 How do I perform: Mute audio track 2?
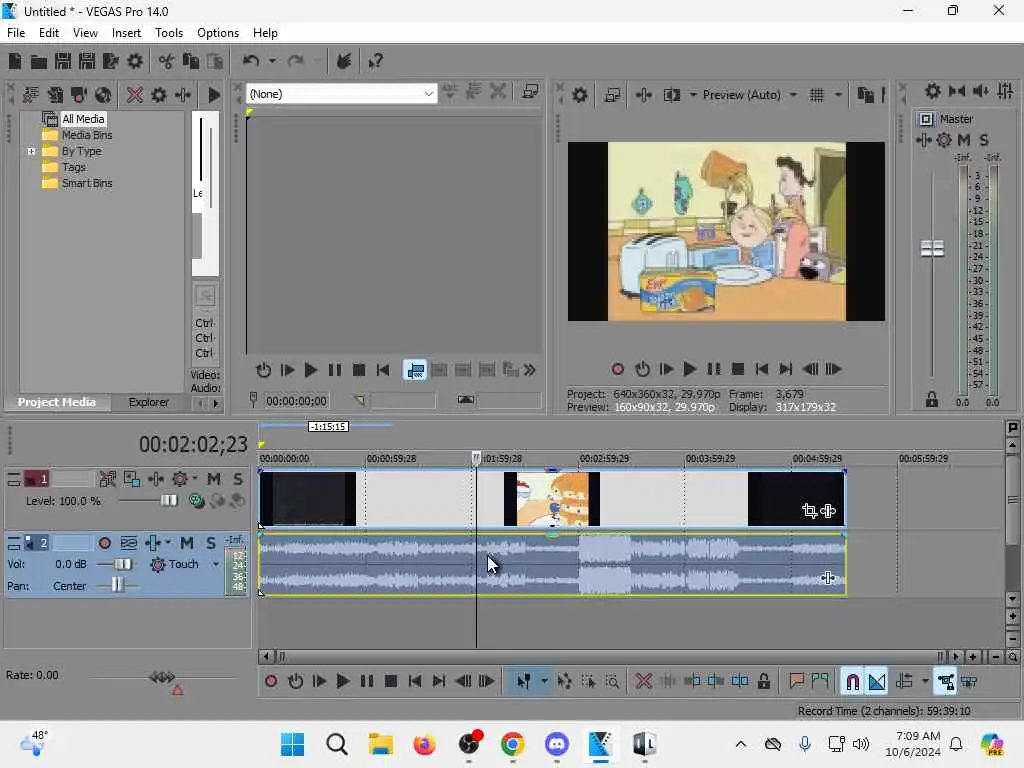point(187,543)
